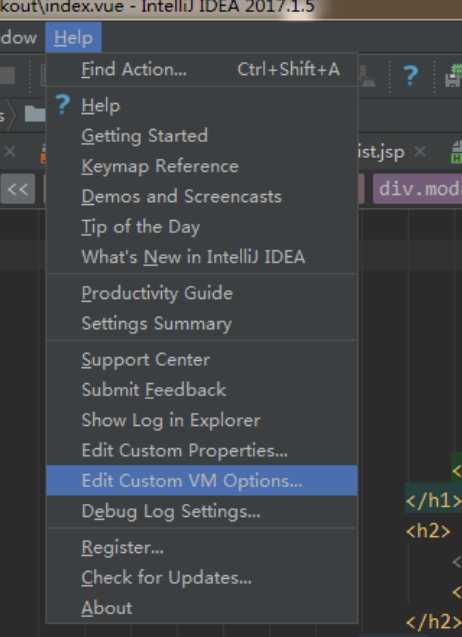Show Tip of the Day
This screenshot has height=637, width=462.
coord(202,227)
